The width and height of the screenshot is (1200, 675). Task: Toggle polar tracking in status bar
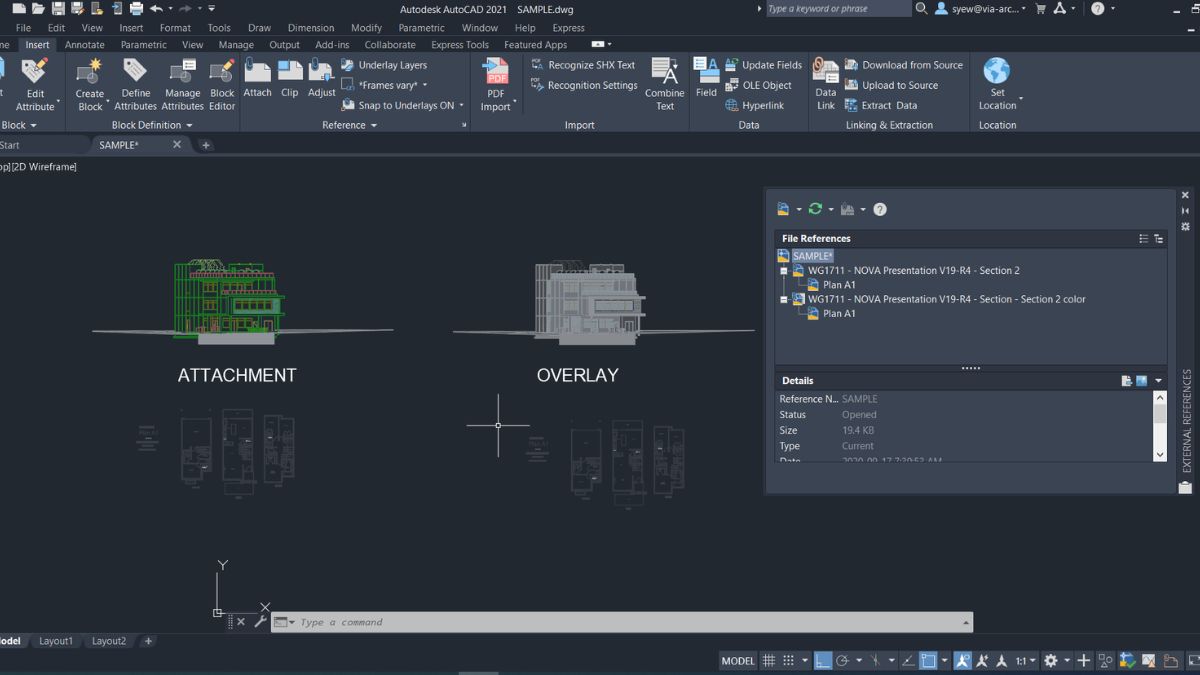pos(843,661)
